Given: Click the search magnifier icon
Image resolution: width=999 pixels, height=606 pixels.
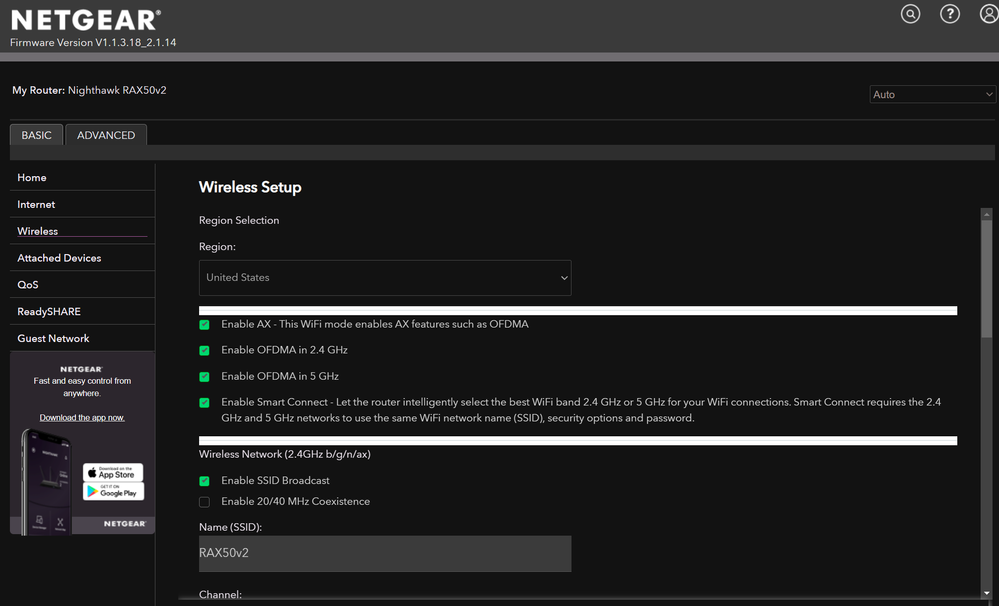Looking at the screenshot, I should 910,14.
